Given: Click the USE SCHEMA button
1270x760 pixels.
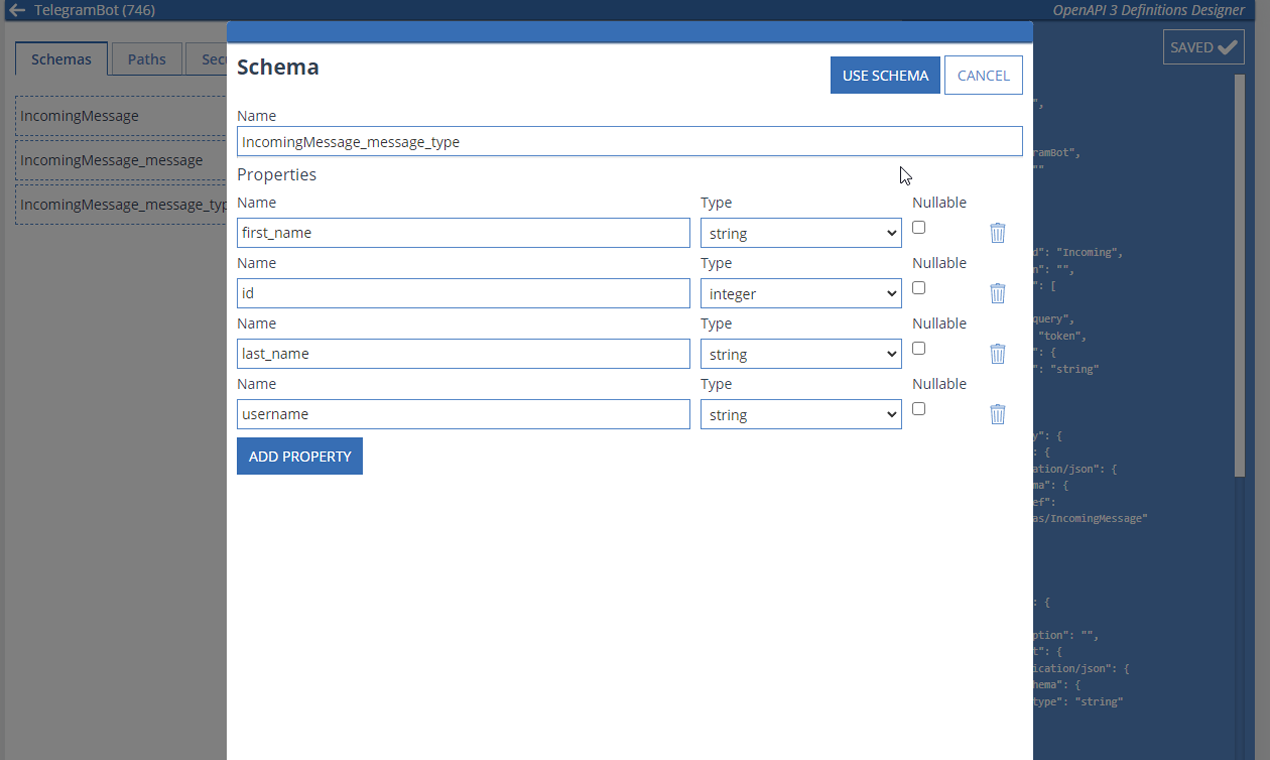Looking at the screenshot, I should [x=885, y=75].
